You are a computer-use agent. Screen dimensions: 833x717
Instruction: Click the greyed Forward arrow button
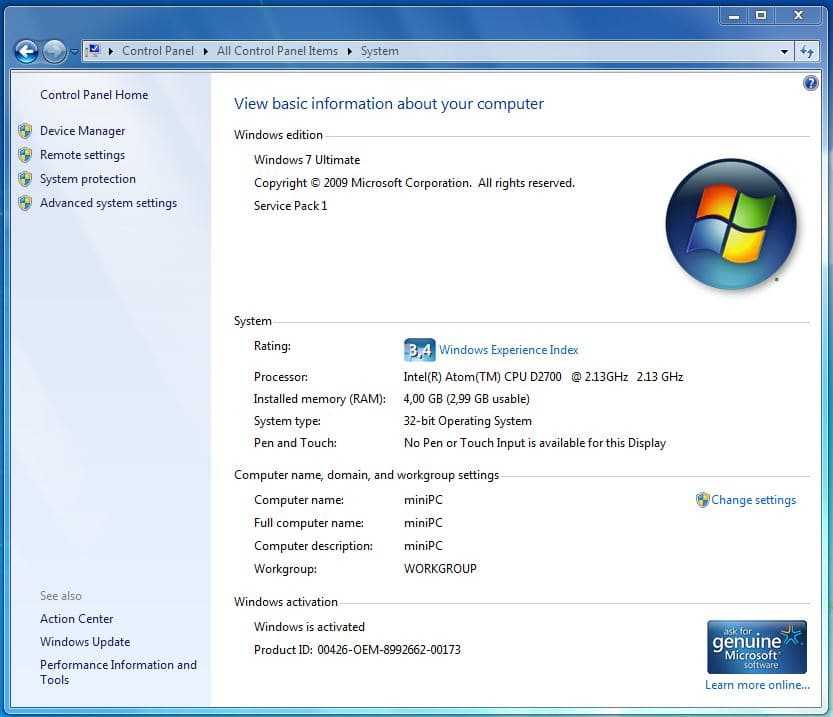pyautogui.click(x=54, y=52)
